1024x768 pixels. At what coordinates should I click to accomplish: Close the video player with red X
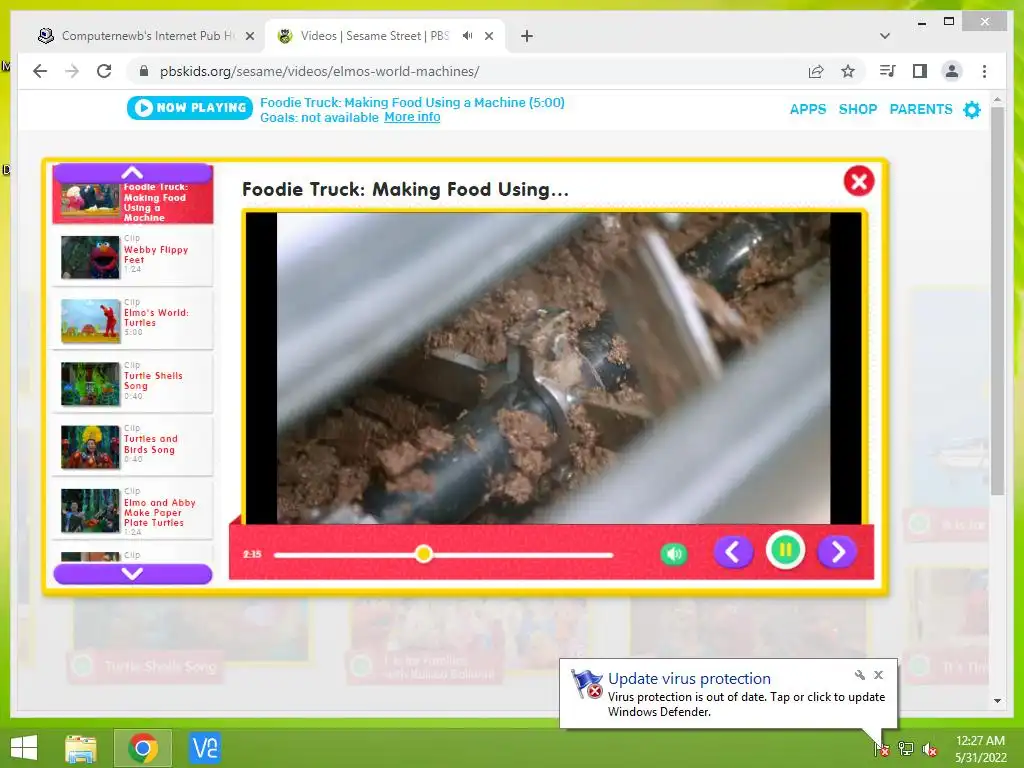(859, 181)
